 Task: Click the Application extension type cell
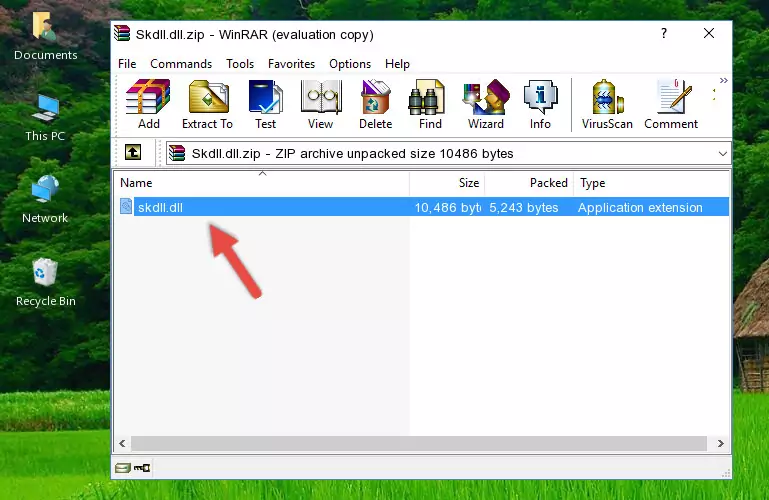coord(640,207)
